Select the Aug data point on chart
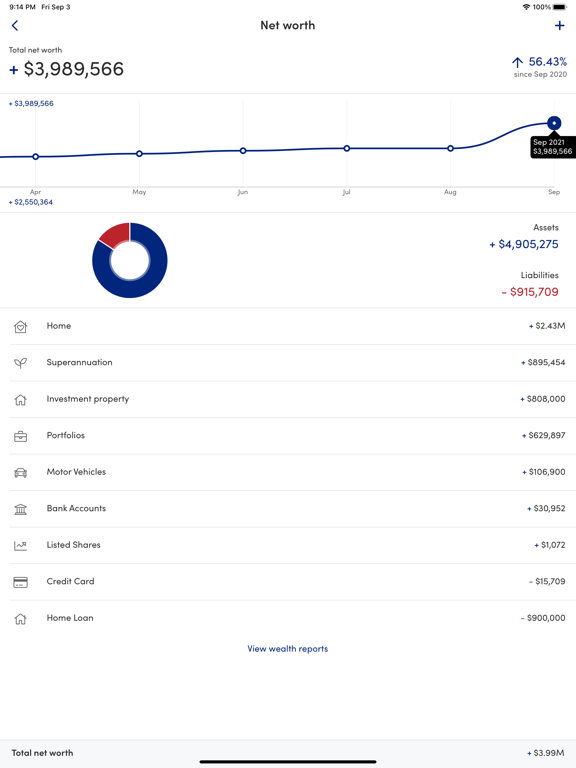 click(451, 148)
